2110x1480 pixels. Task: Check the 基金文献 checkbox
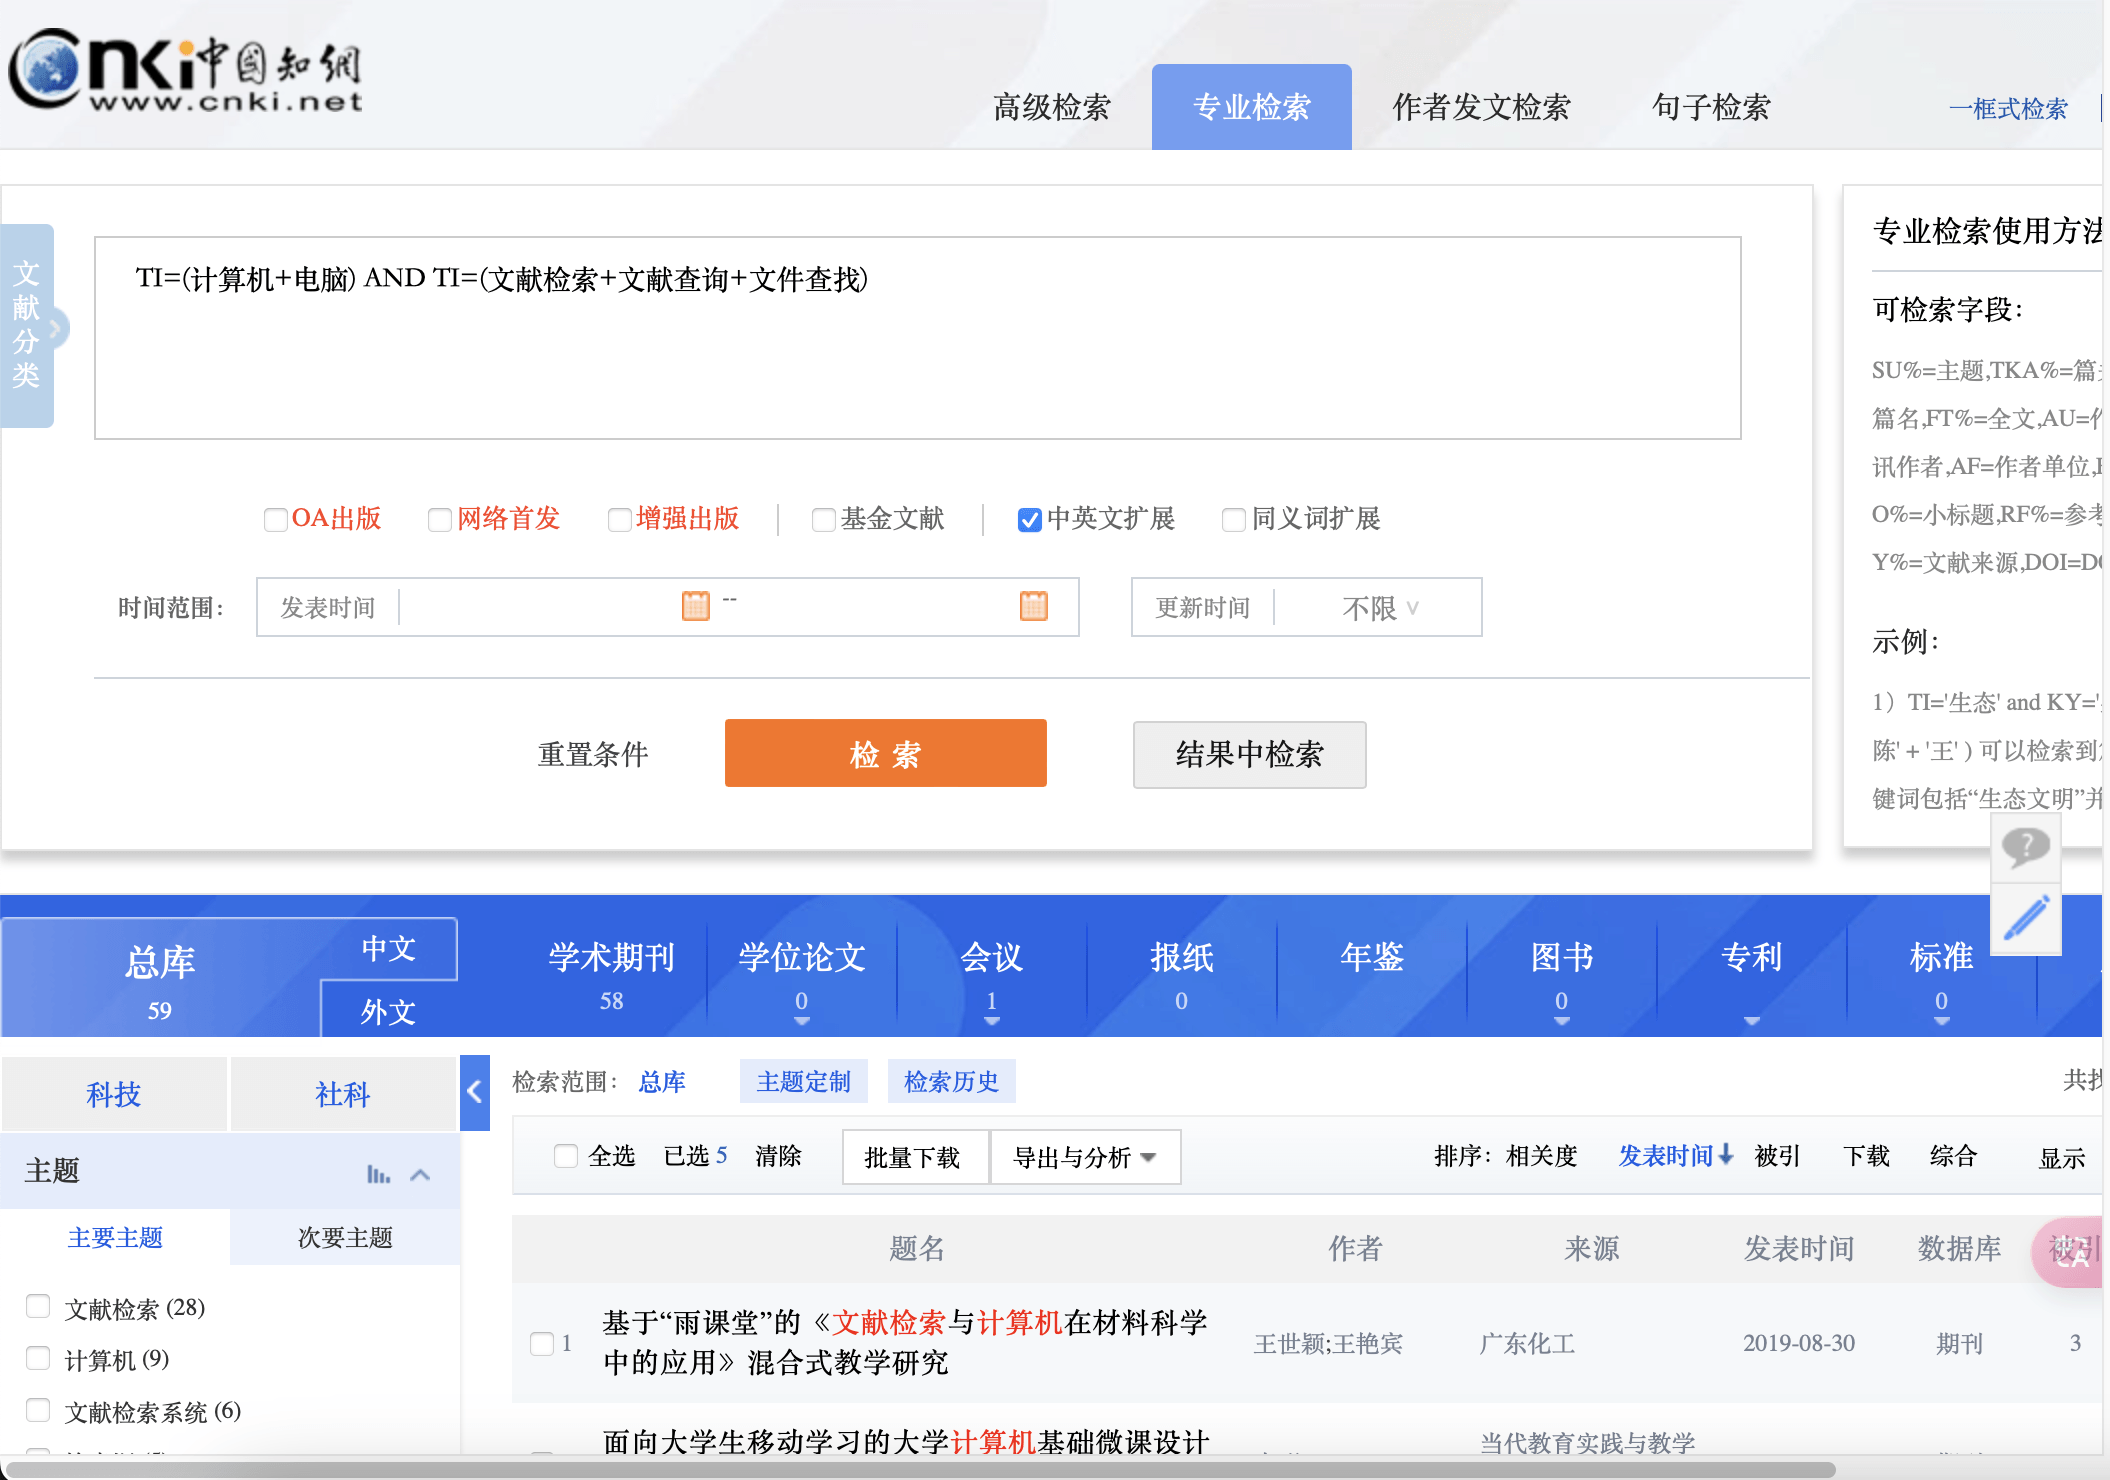coord(823,519)
